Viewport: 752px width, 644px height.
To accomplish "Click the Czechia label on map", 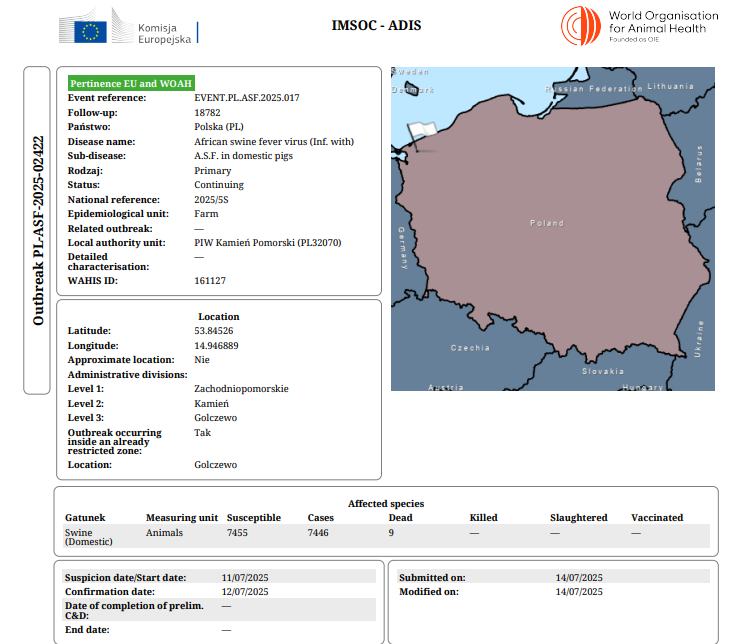I will [x=470, y=348].
